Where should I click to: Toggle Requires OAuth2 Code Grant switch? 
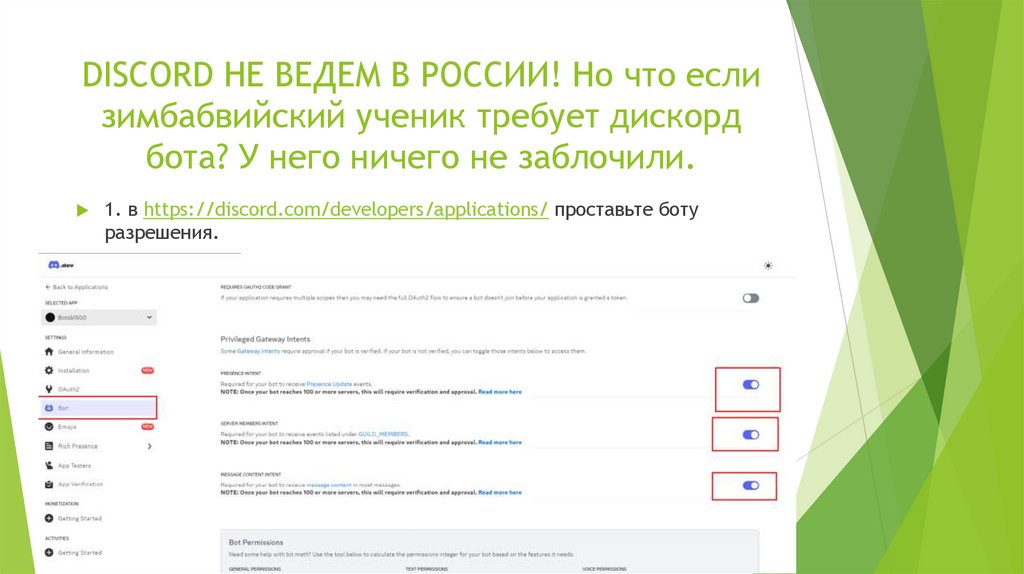click(750, 298)
